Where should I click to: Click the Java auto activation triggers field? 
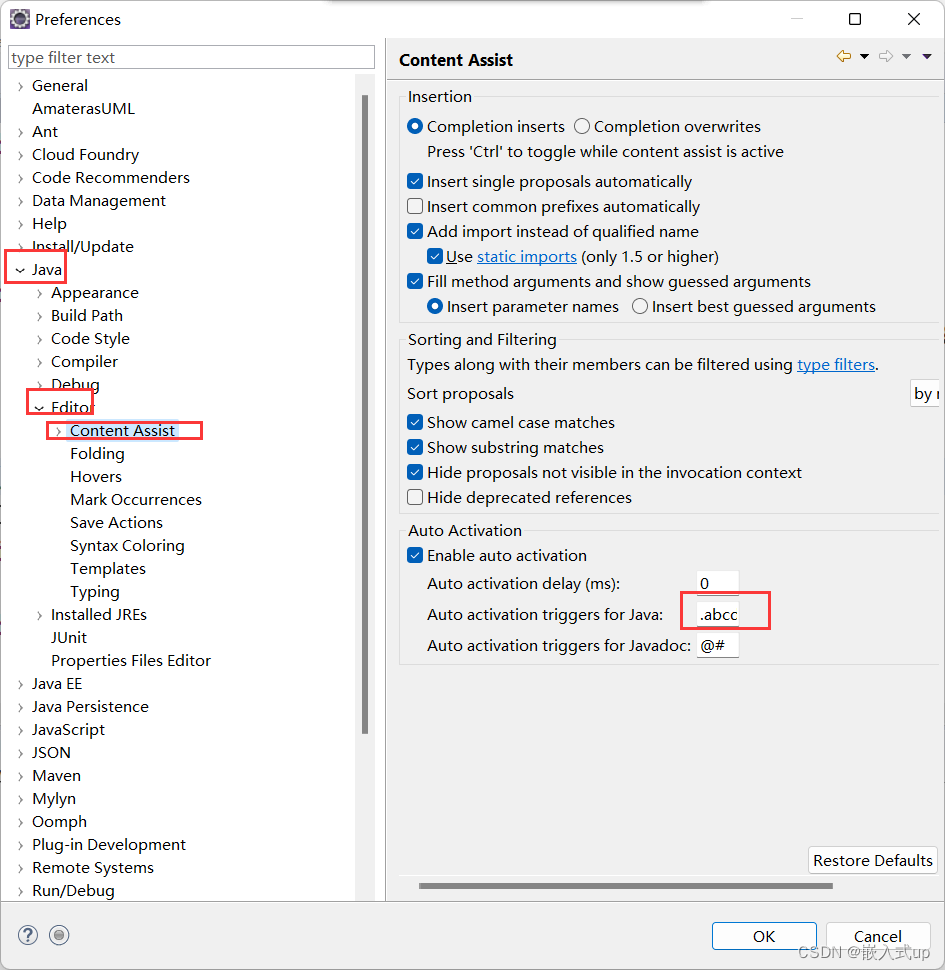[x=717, y=614]
